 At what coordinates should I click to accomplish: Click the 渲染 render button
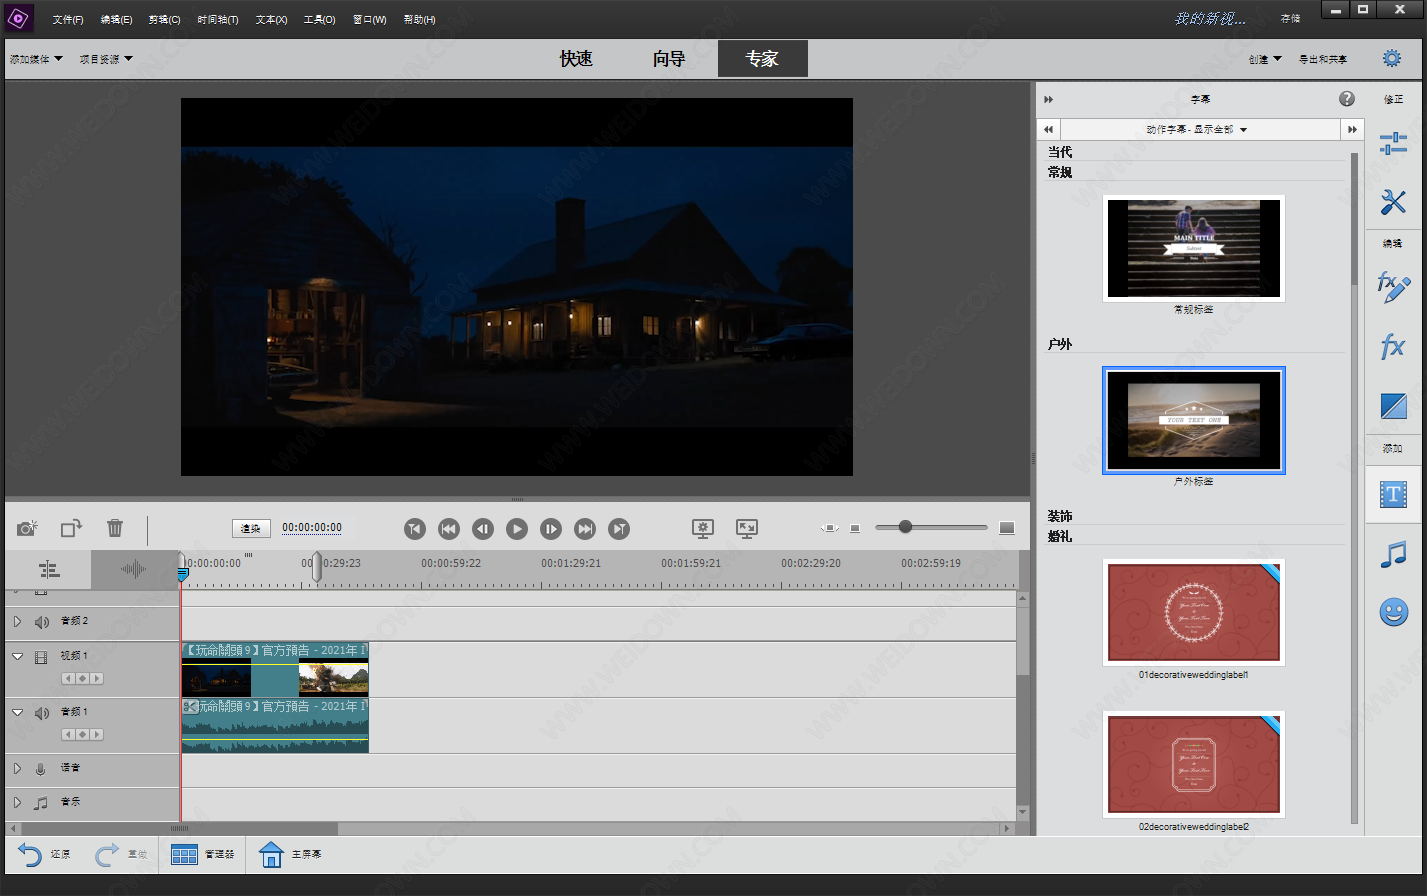251,528
